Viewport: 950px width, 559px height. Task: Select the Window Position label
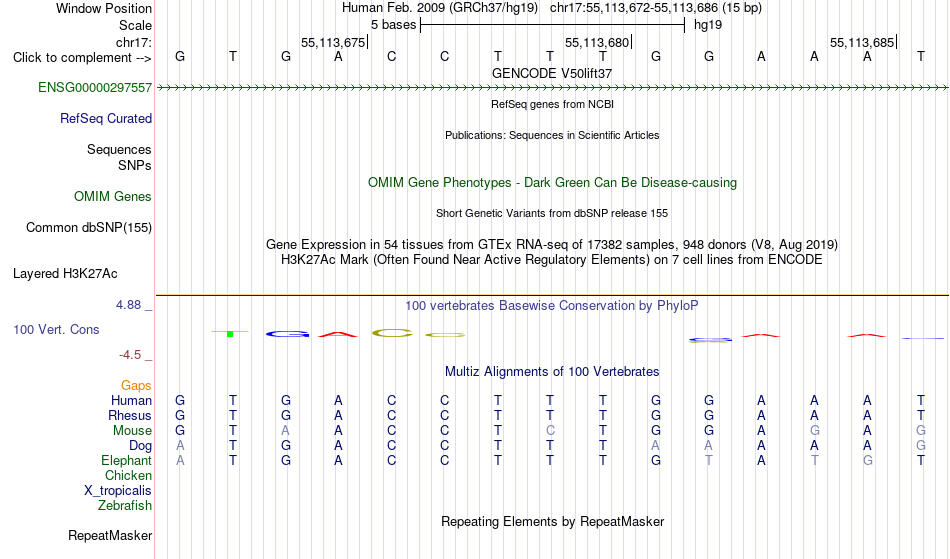[x=104, y=8]
